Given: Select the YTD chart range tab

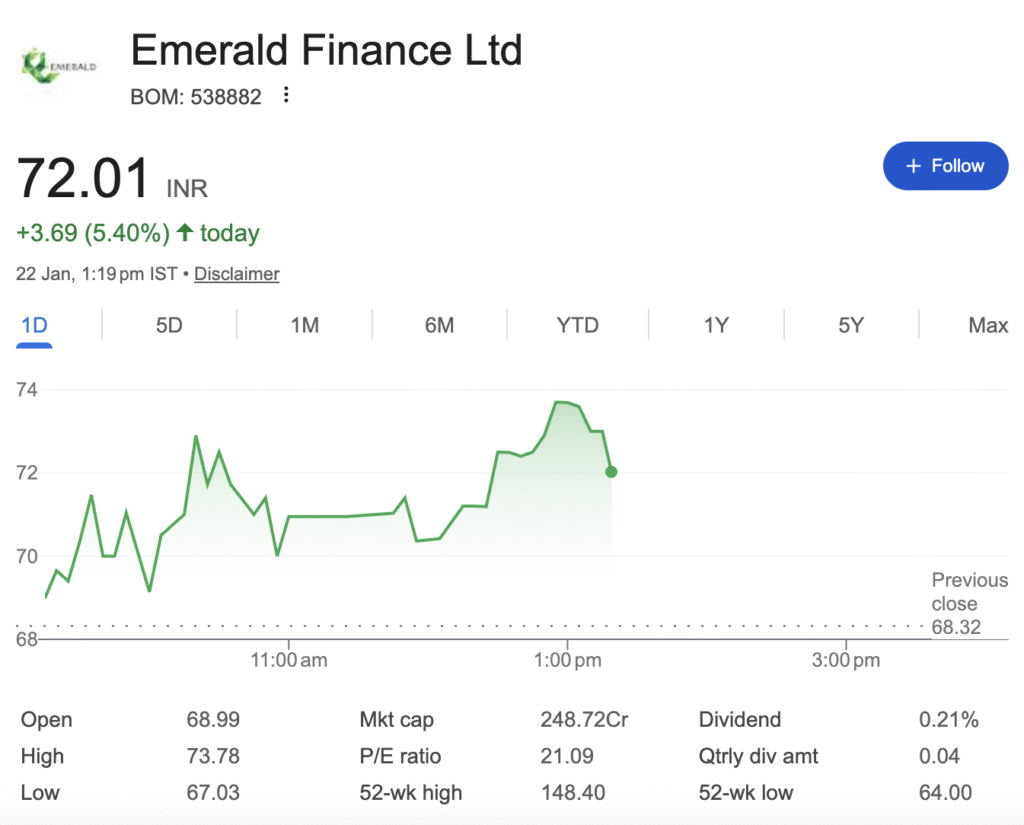Looking at the screenshot, I should [577, 326].
